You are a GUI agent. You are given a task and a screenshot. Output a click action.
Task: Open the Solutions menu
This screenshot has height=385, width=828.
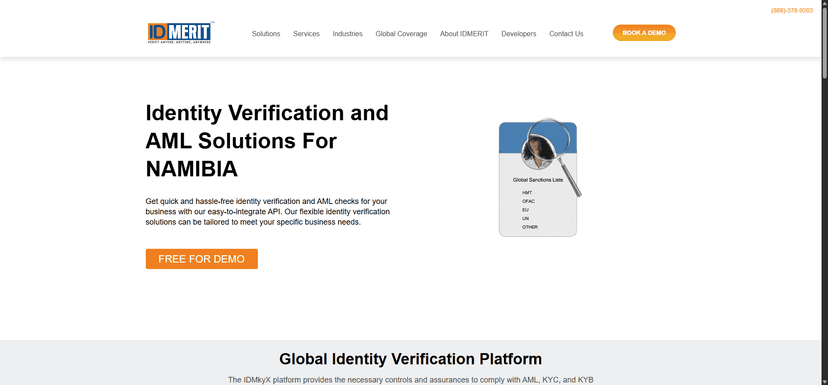pos(266,34)
